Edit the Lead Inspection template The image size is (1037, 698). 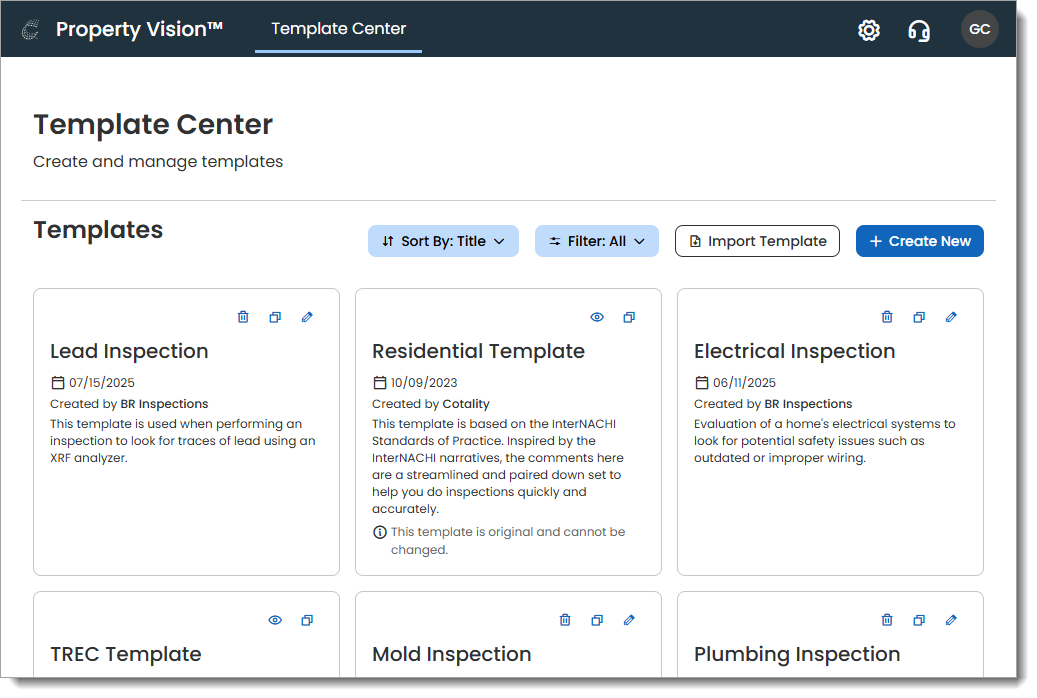pyautogui.click(x=307, y=317)
